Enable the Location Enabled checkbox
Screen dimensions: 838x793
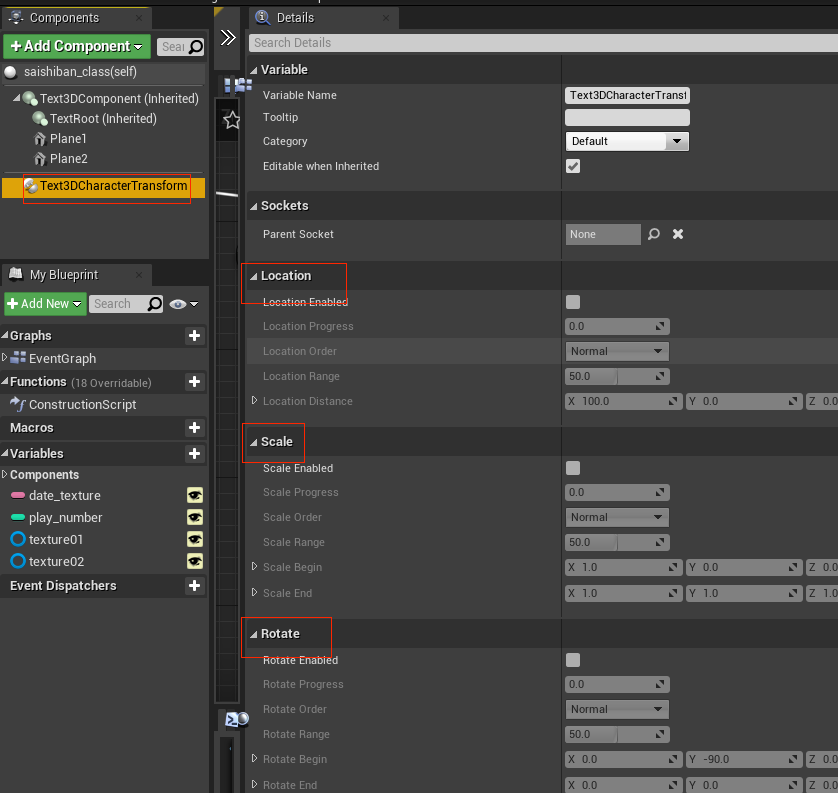(573, 301)
